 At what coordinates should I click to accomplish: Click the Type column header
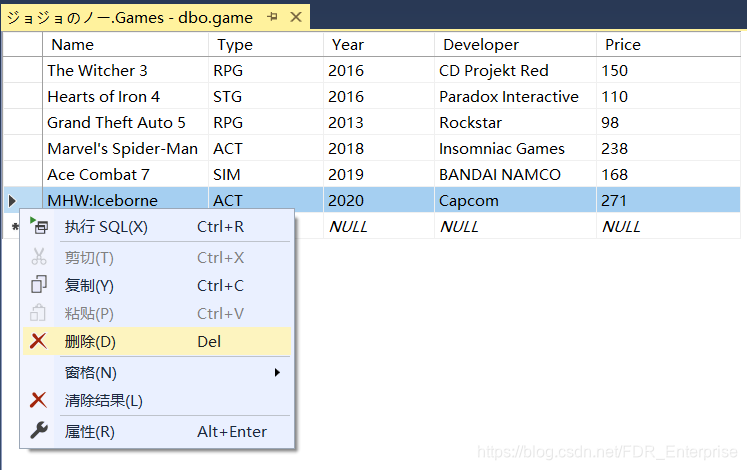(x=266, y=44)
